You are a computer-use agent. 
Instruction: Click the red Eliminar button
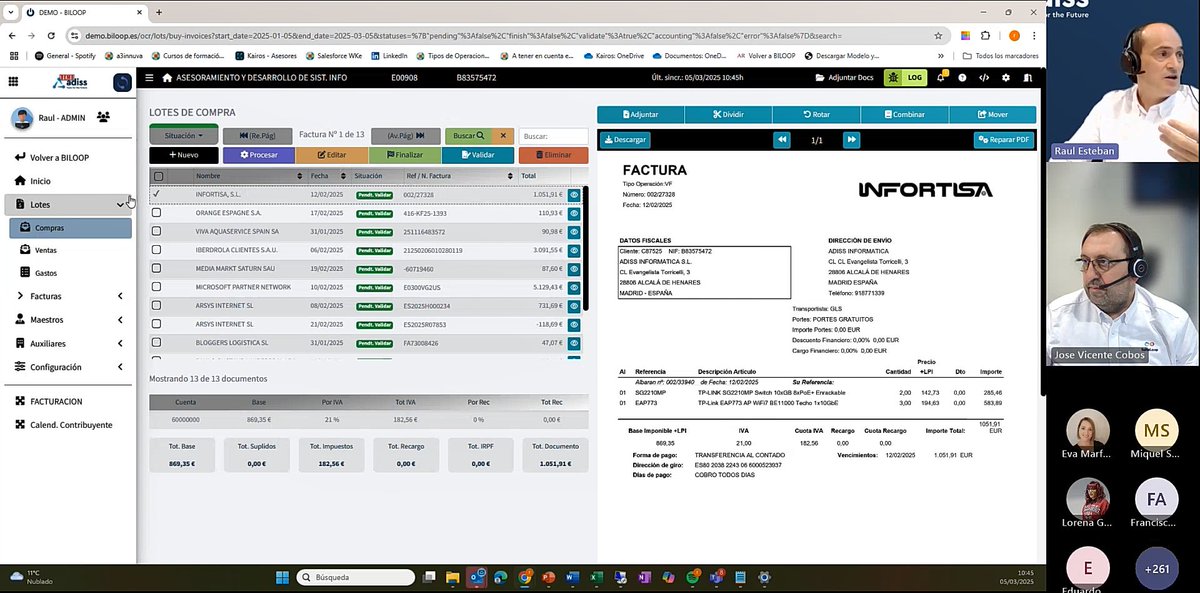click(553, 155)
